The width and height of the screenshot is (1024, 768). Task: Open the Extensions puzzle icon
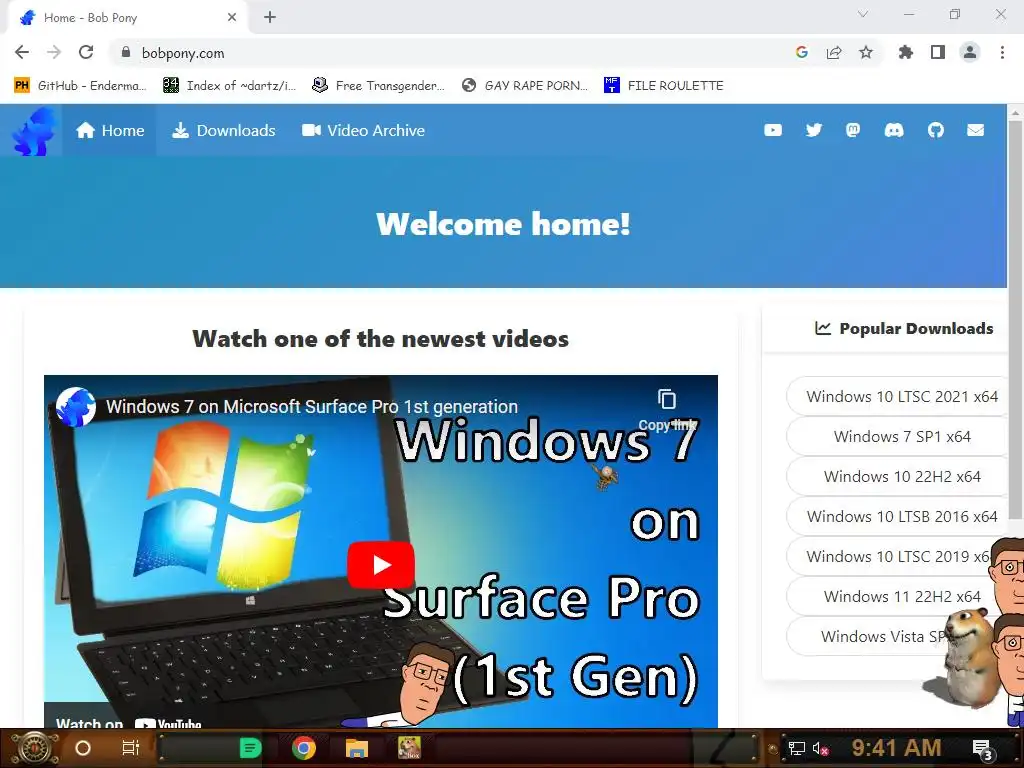pyautogui.click(x=905, y=52)
